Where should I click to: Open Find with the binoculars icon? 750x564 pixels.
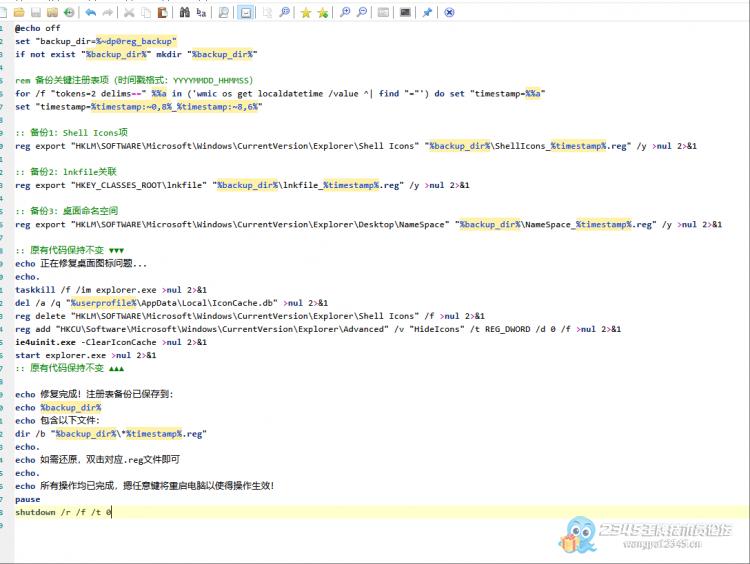click(185, 12)
